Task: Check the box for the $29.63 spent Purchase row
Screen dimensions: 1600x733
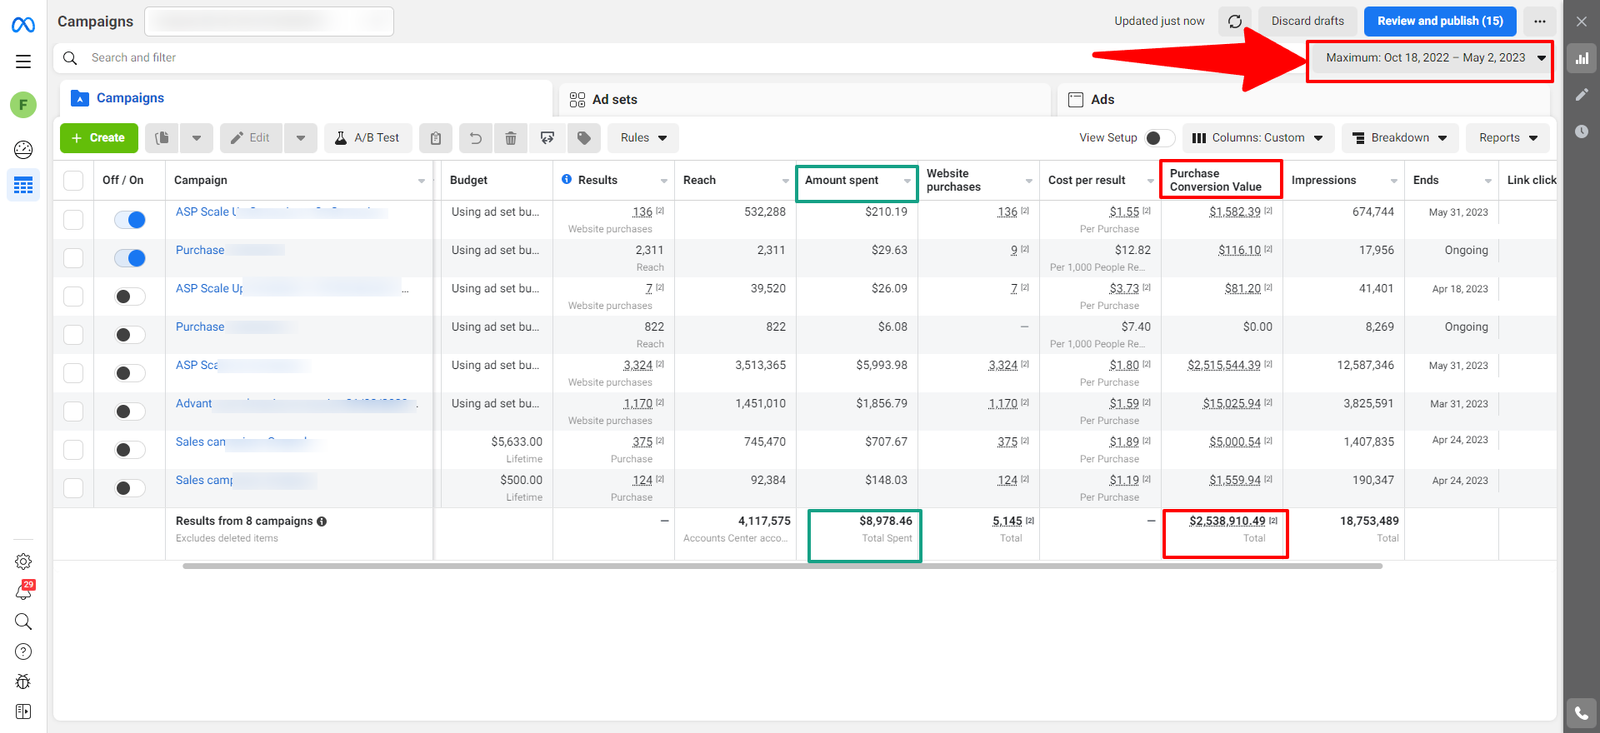Action: pyautogui.click(x=73, y=258)
